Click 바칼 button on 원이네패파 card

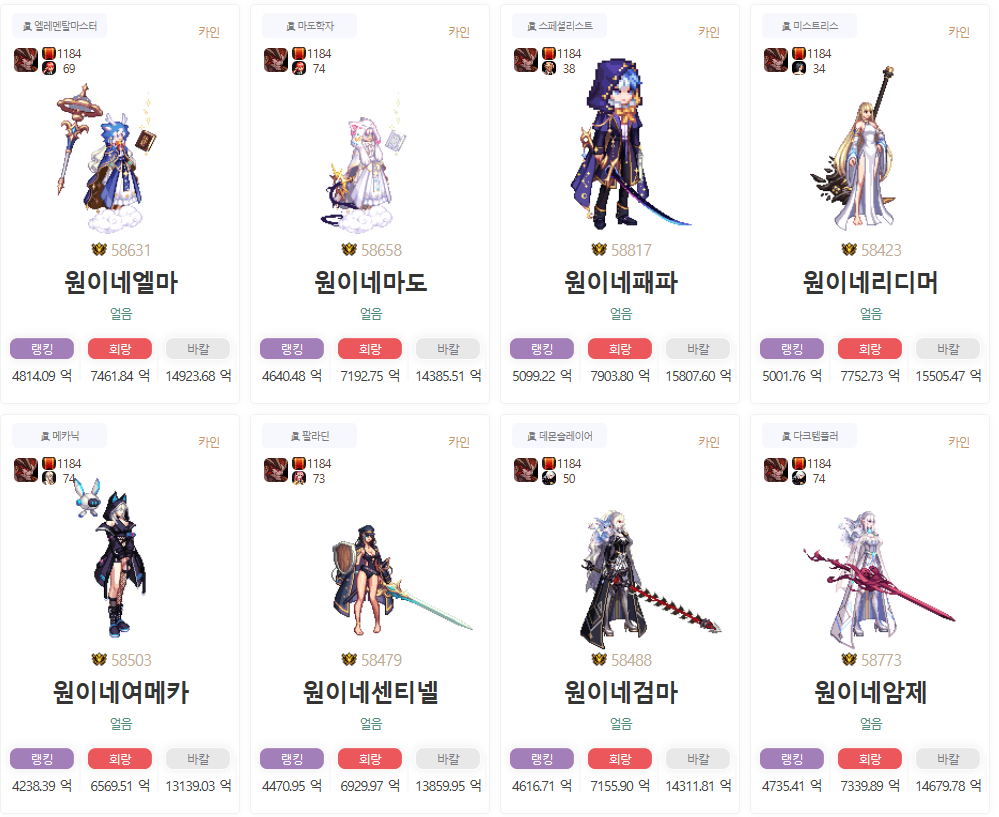[698, 349]
